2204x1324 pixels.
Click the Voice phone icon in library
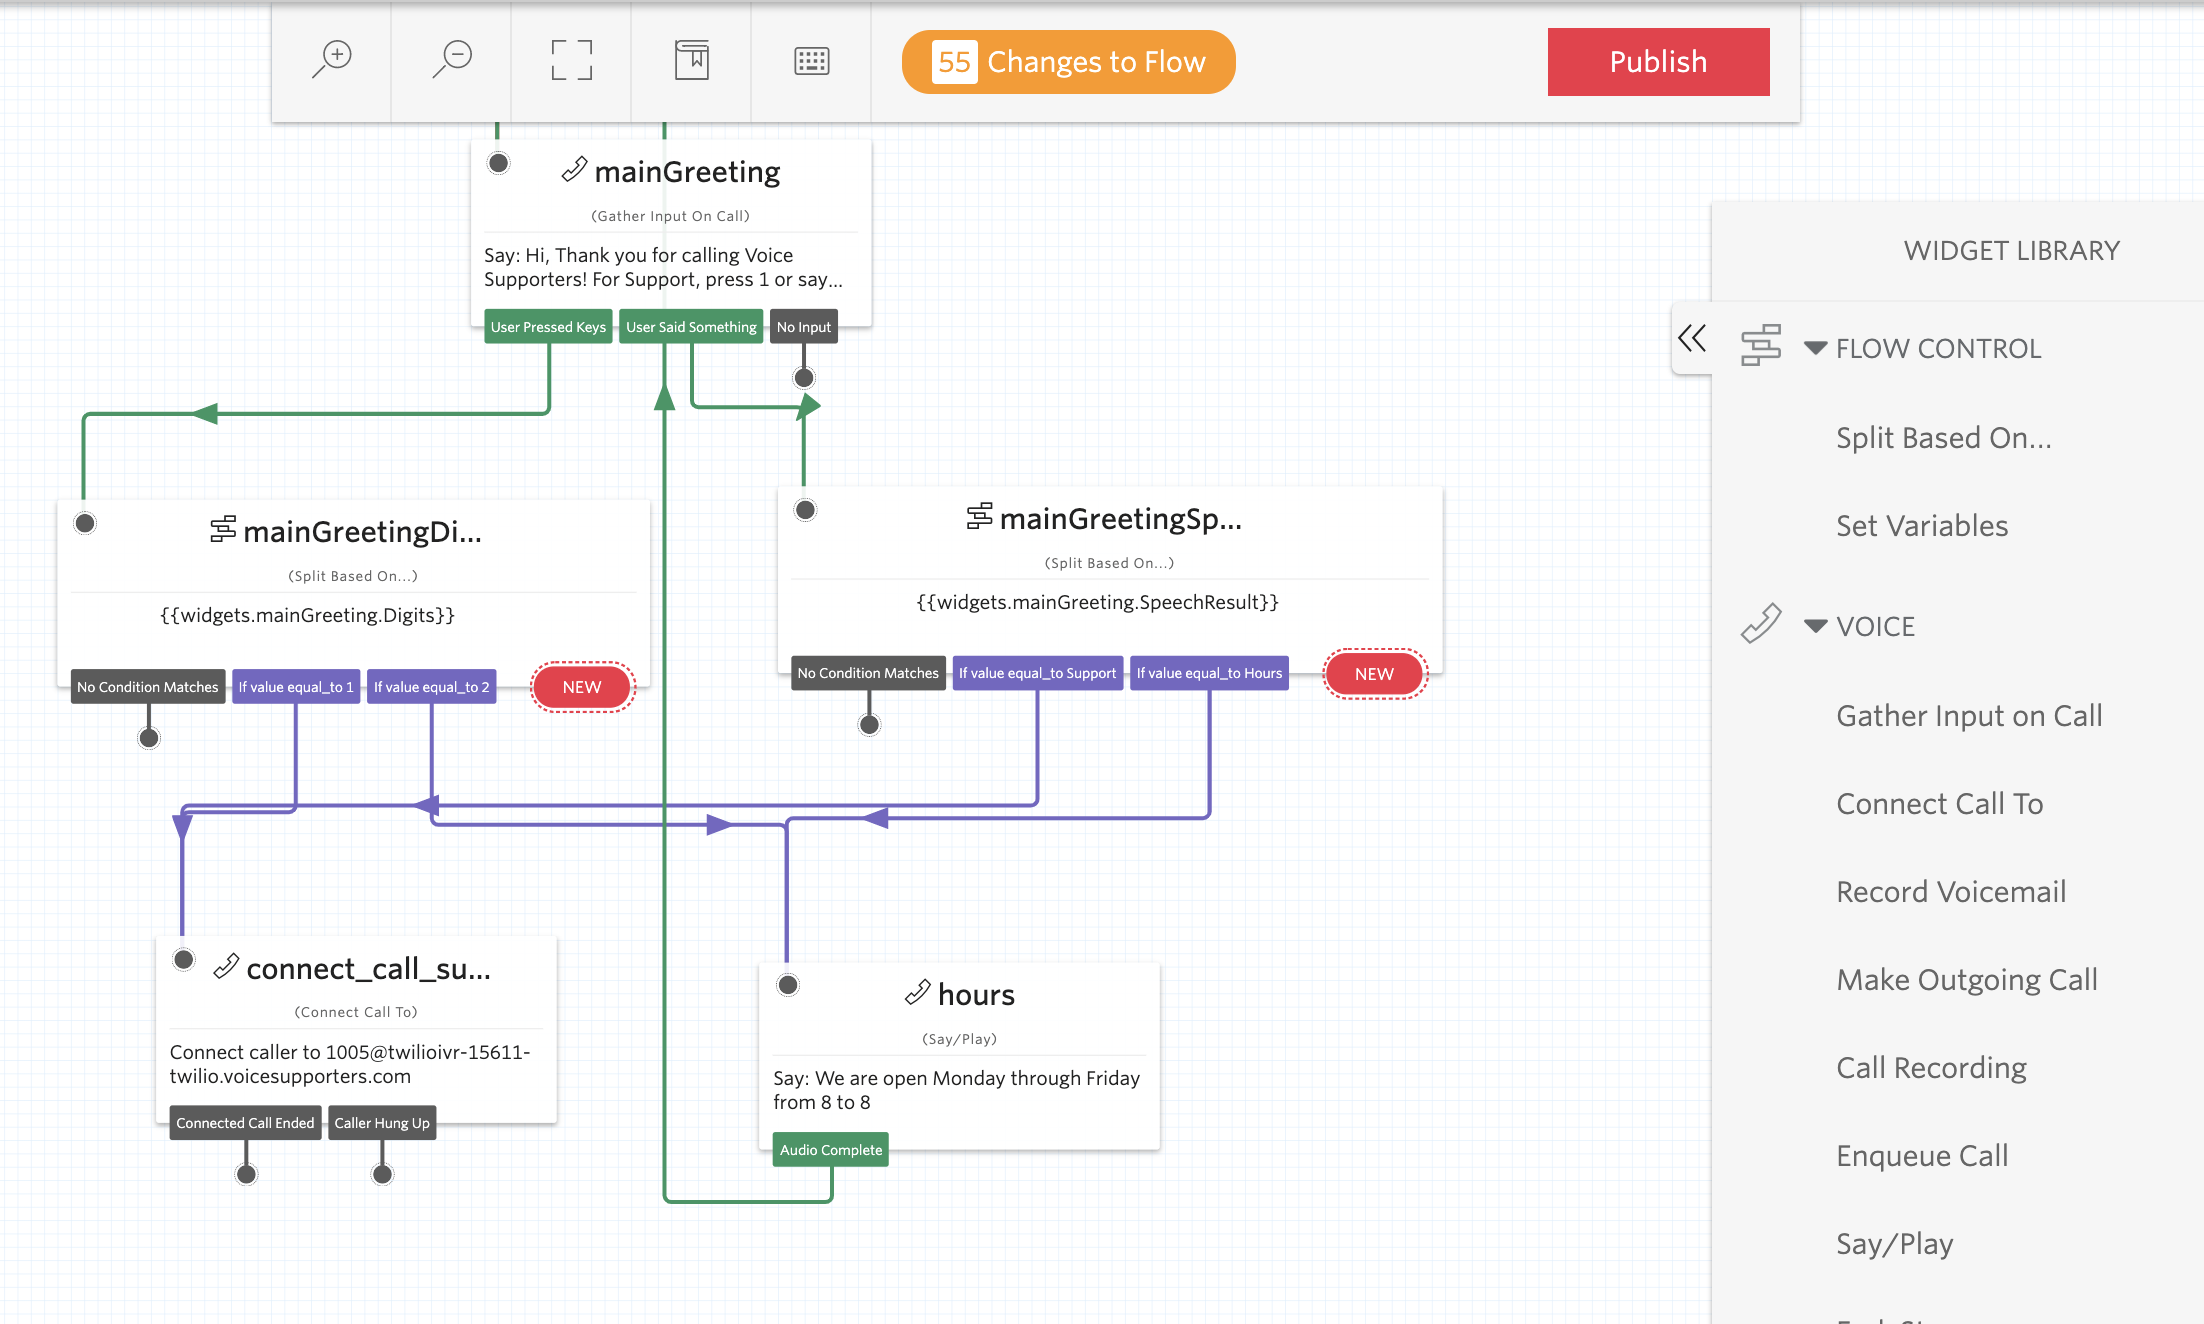(1761, 623)
